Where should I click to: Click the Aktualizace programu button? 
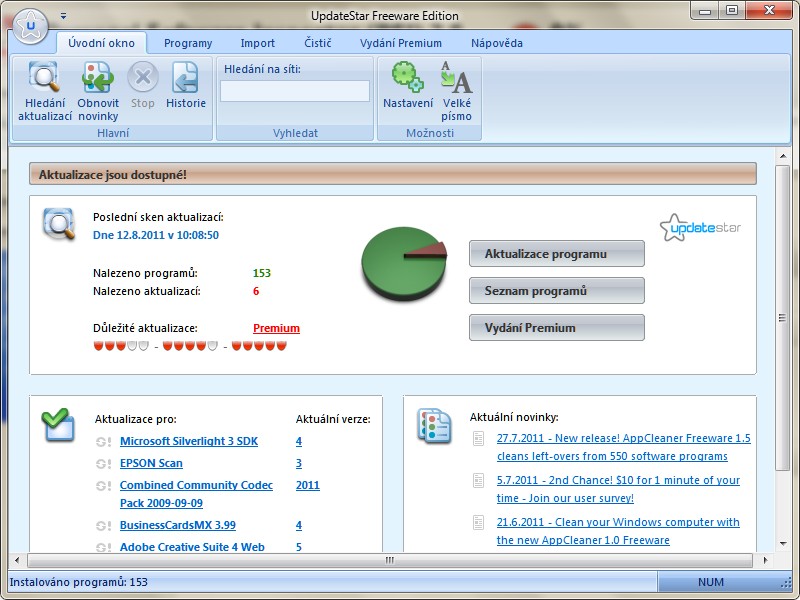[x=557, y=254]
